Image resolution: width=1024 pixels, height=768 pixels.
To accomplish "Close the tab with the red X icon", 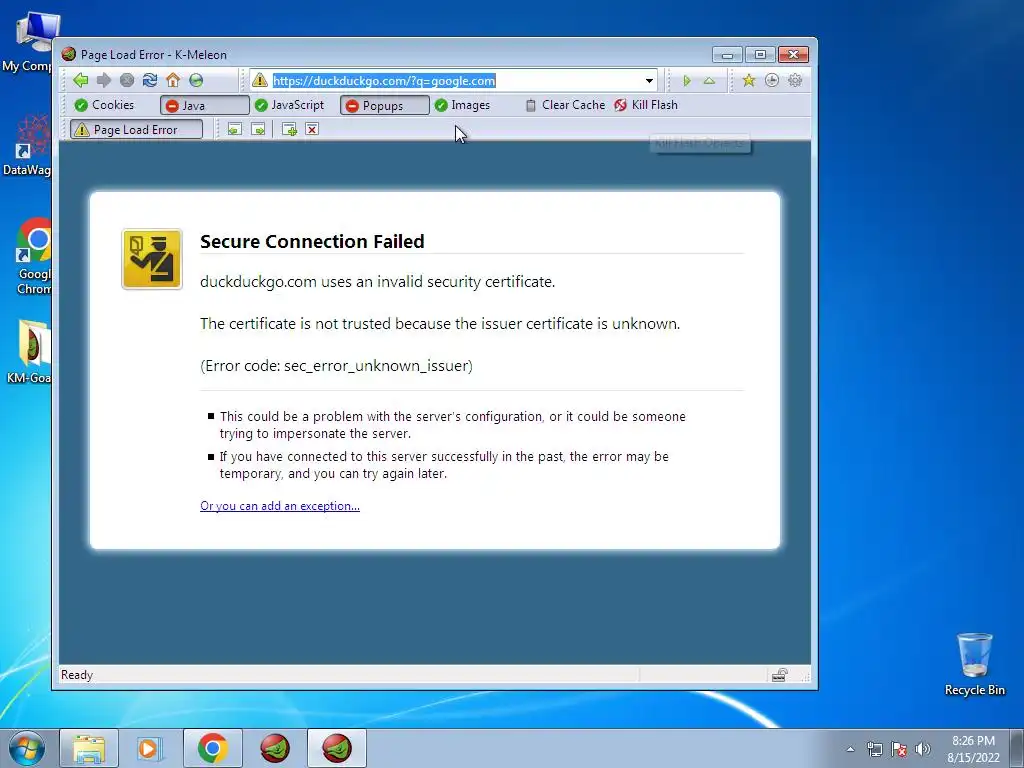I will click(312, 129).
